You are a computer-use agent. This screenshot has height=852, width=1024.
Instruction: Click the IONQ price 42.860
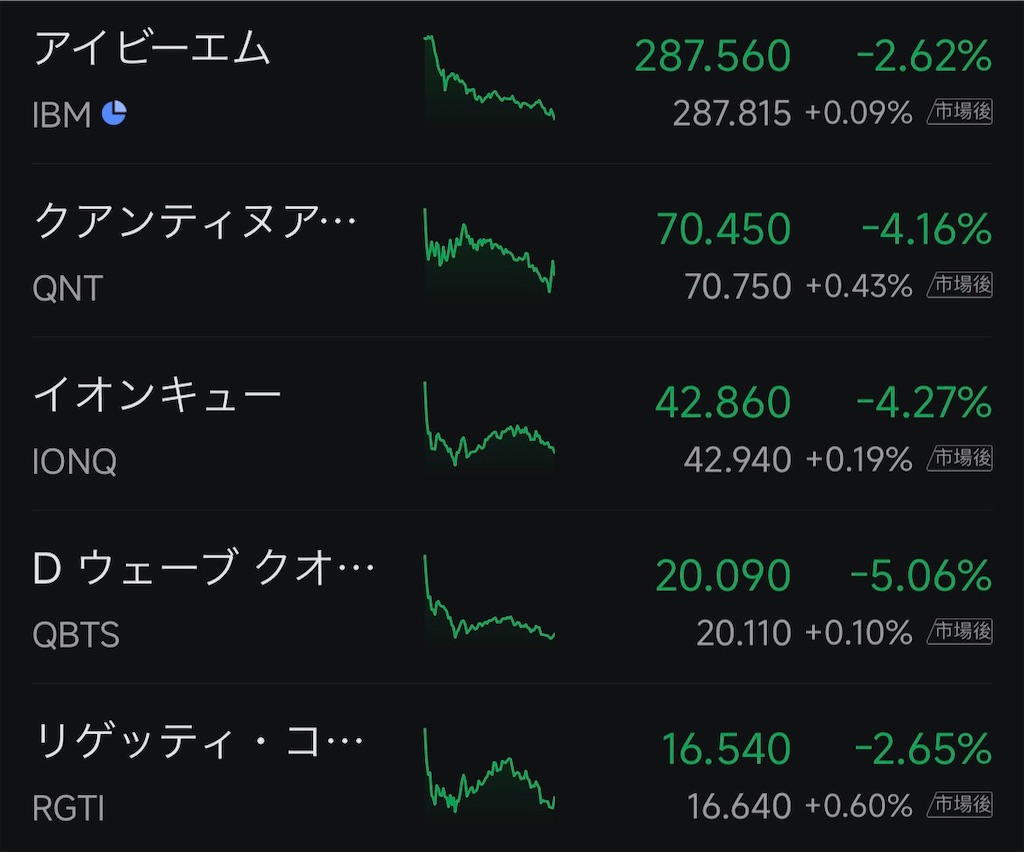tap(723, 402)
